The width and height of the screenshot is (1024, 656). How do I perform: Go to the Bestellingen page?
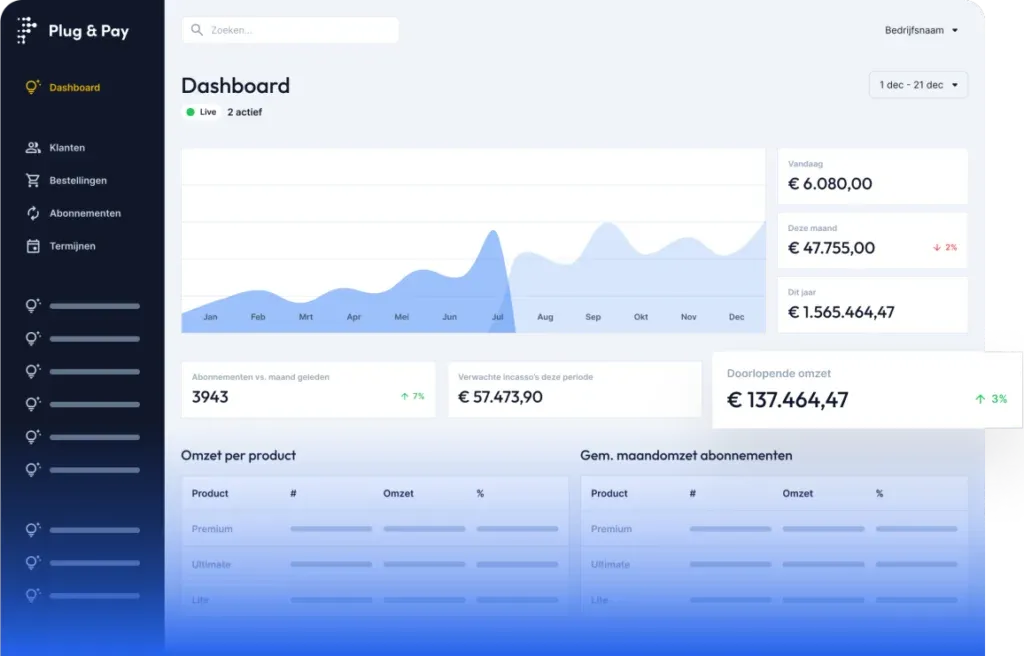click(x=78, y=181)
